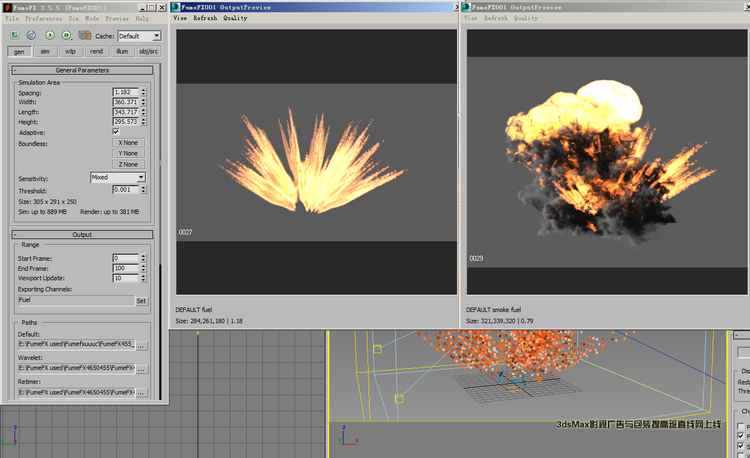Click the Threshold value field
This screenshot has width=750, height=458.
(126, 190)
